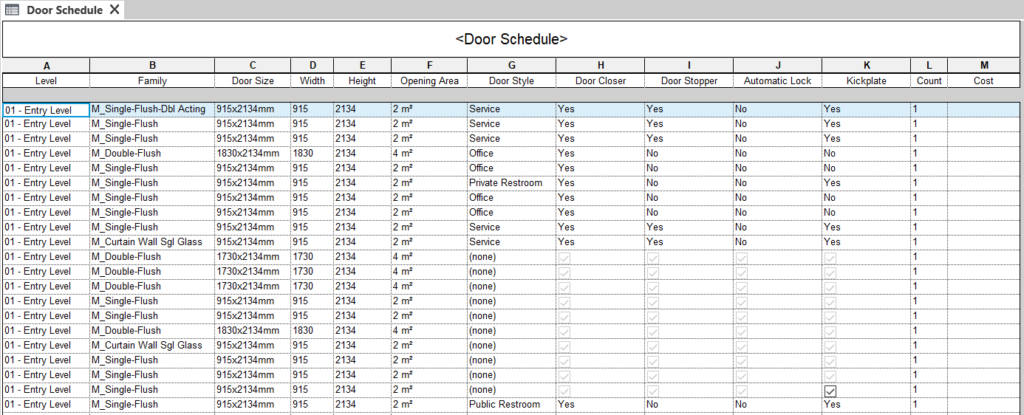Click the Automatic Lock header cell
Viewport: 1024px width, 415px height.
click(x=777, y=80)
